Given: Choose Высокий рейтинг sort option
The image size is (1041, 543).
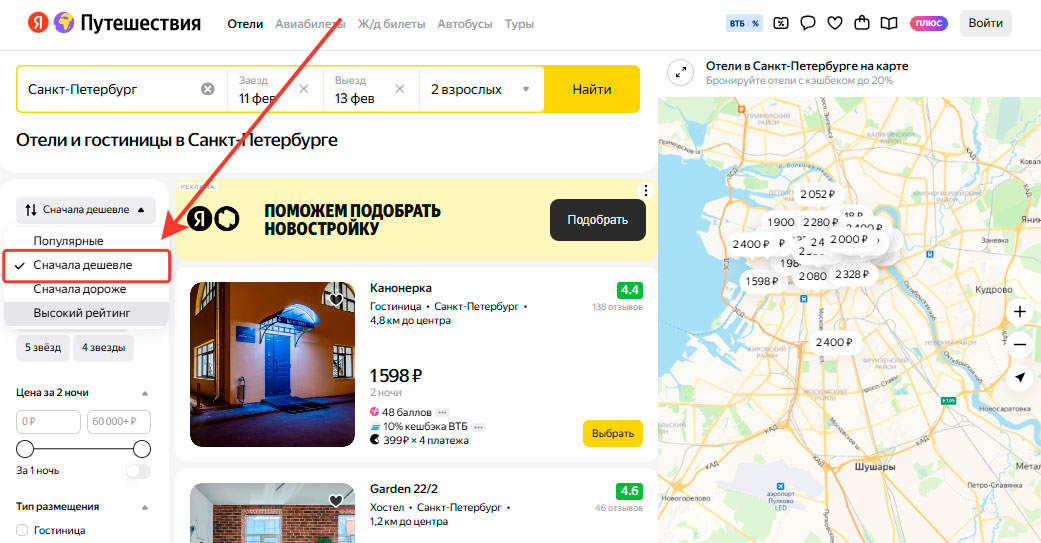Looking at the screenshot, I should click(86, 313).
